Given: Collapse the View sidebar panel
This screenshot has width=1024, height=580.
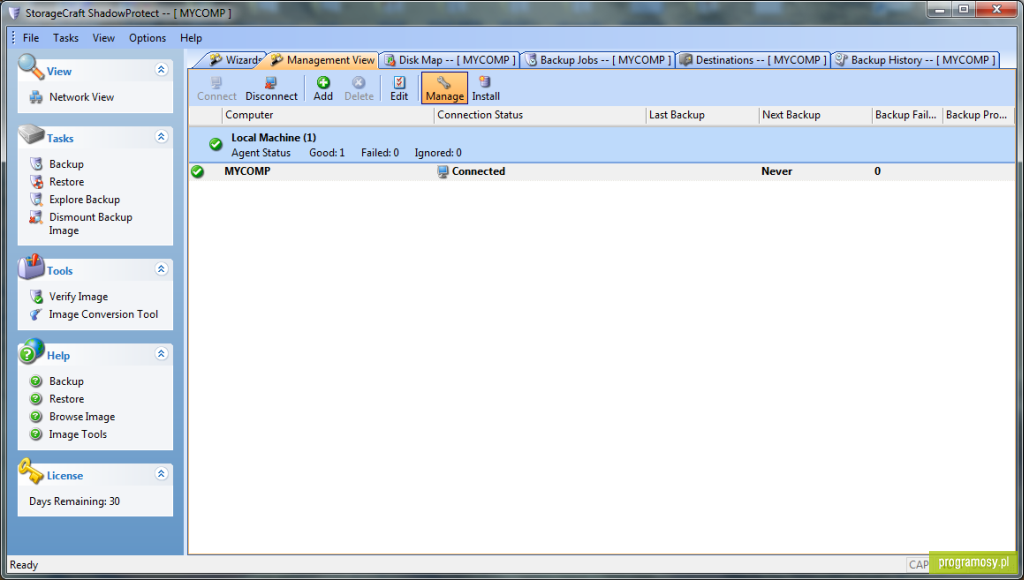Looking at the screenshot, I should pyautogui.click(x=161, y=70).
